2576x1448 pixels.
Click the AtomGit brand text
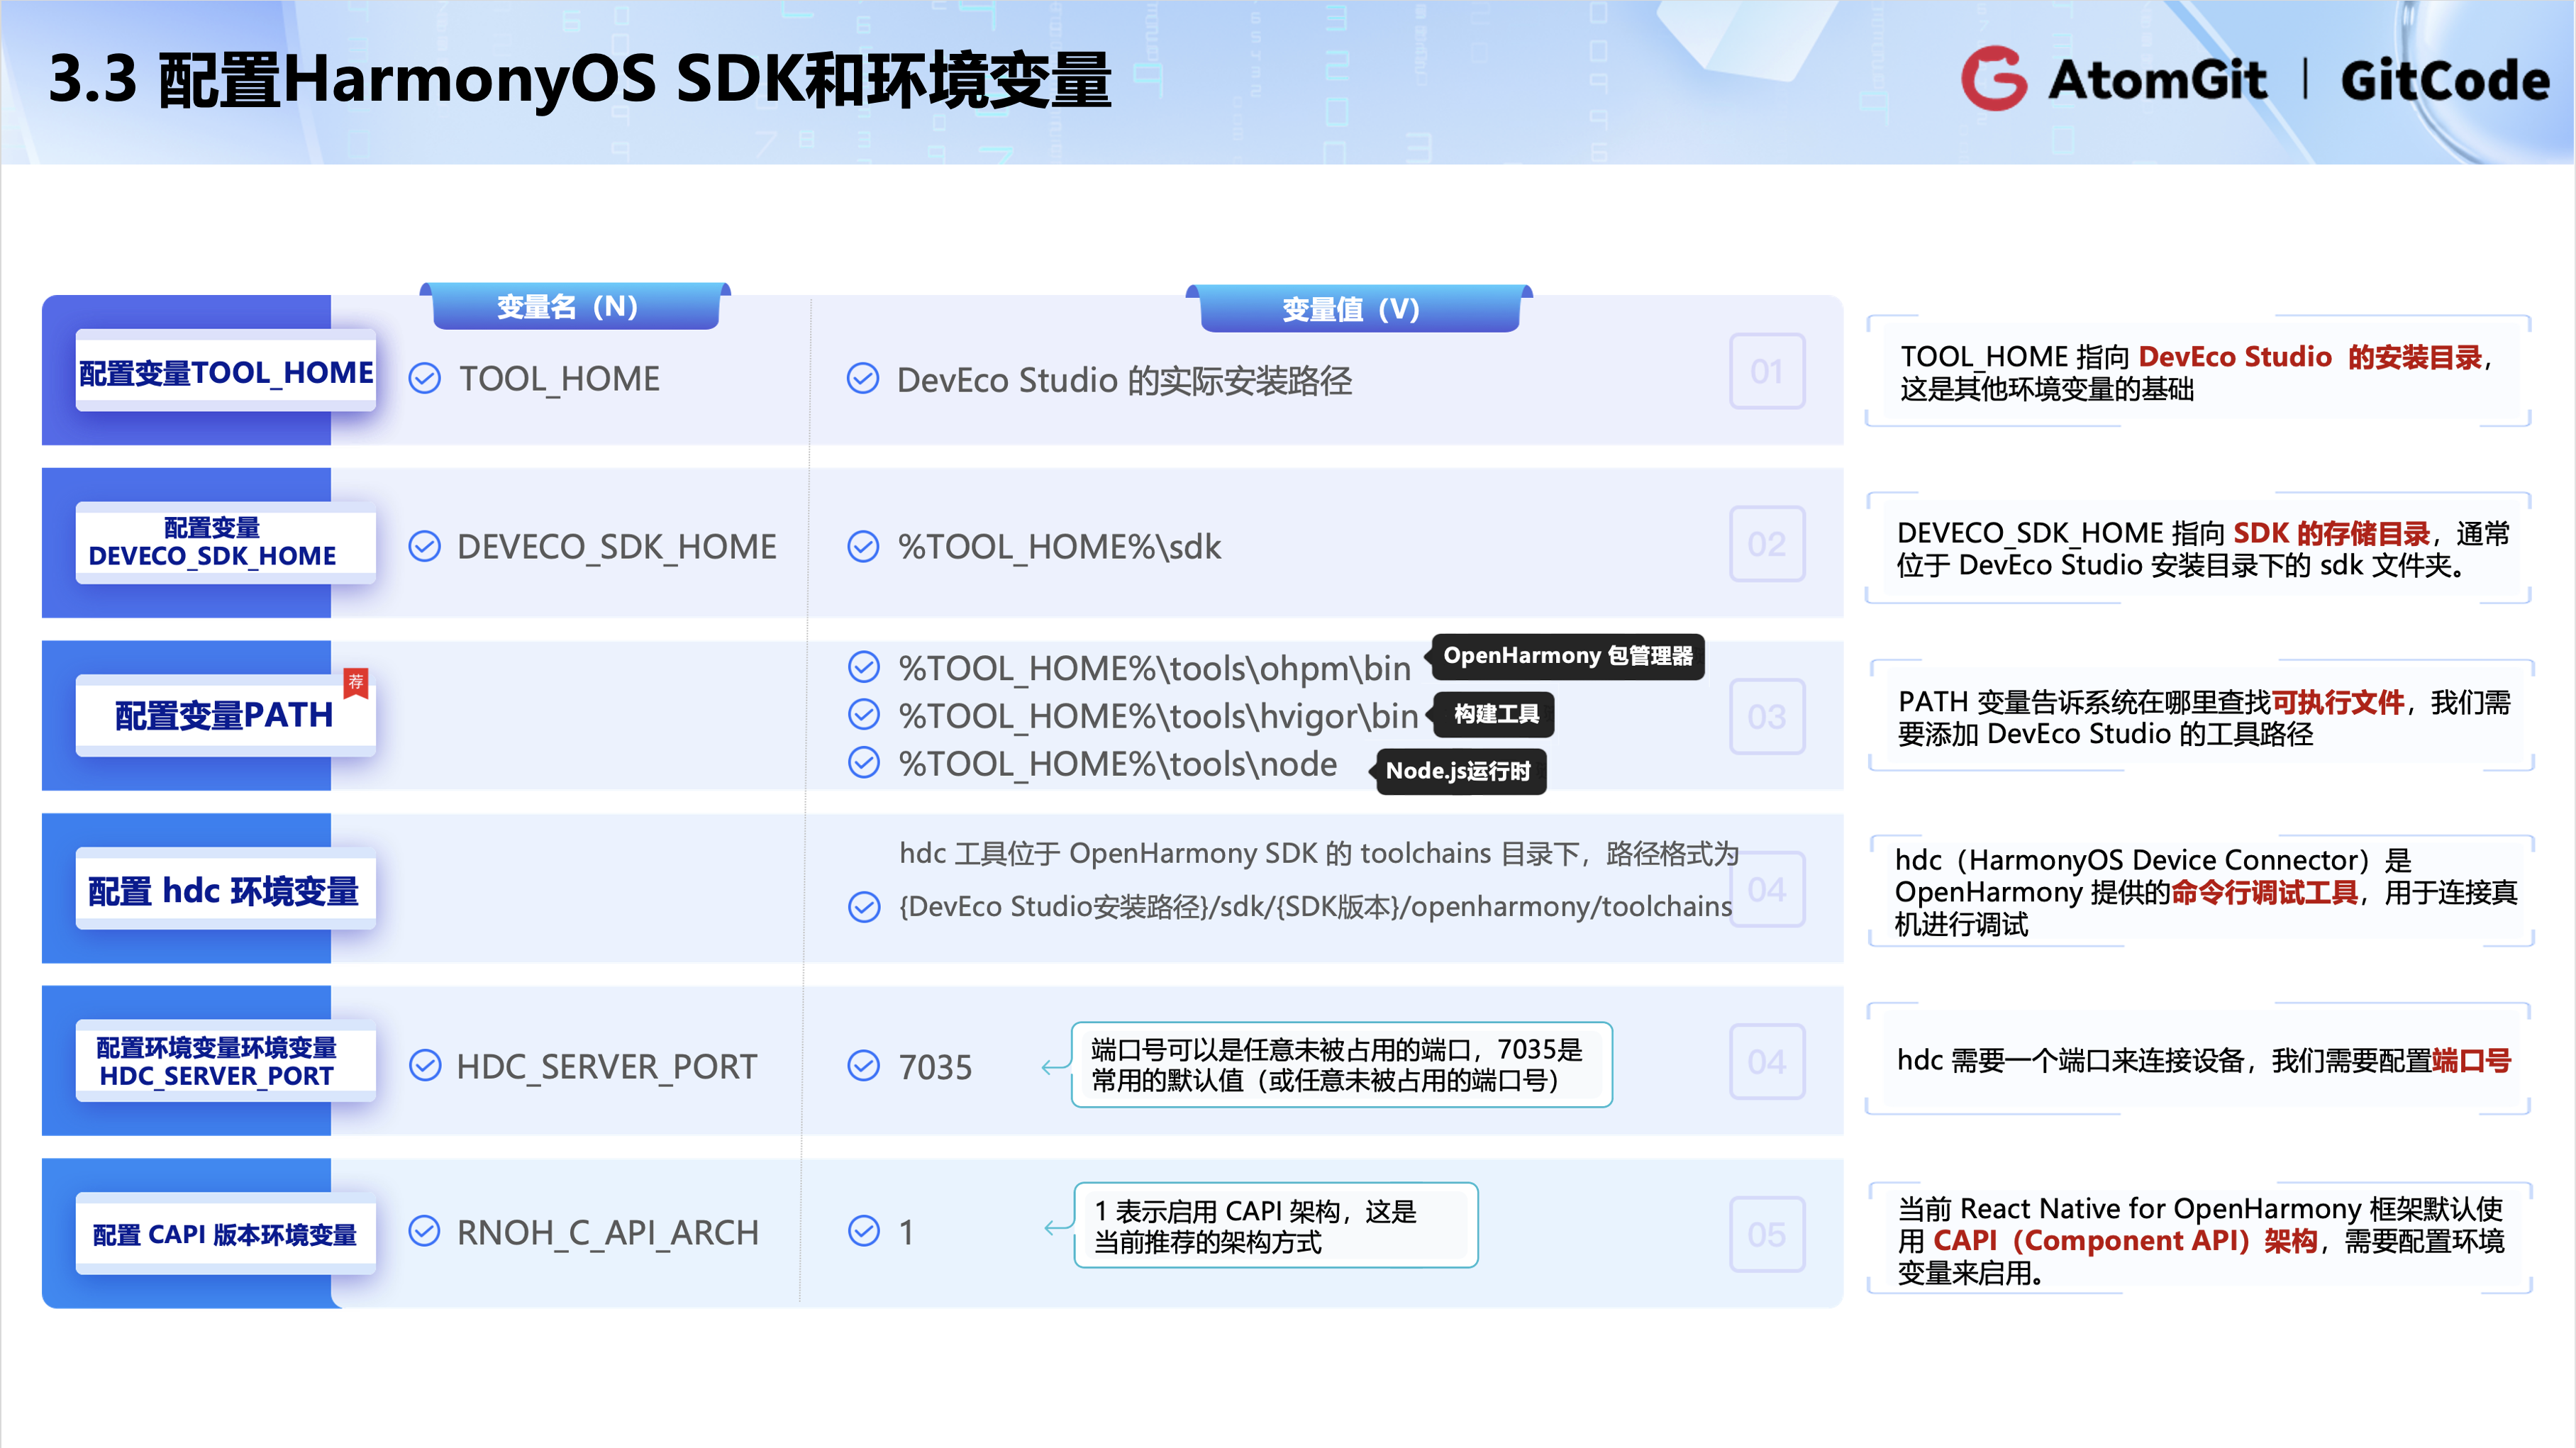coord(2157,79)
